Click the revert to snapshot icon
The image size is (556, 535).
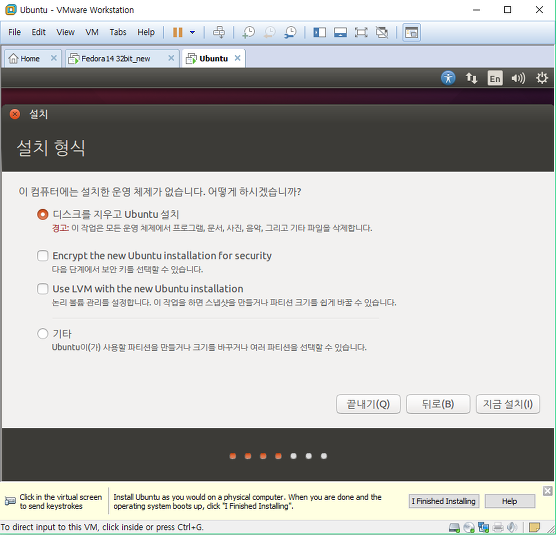tap(269, 32)
